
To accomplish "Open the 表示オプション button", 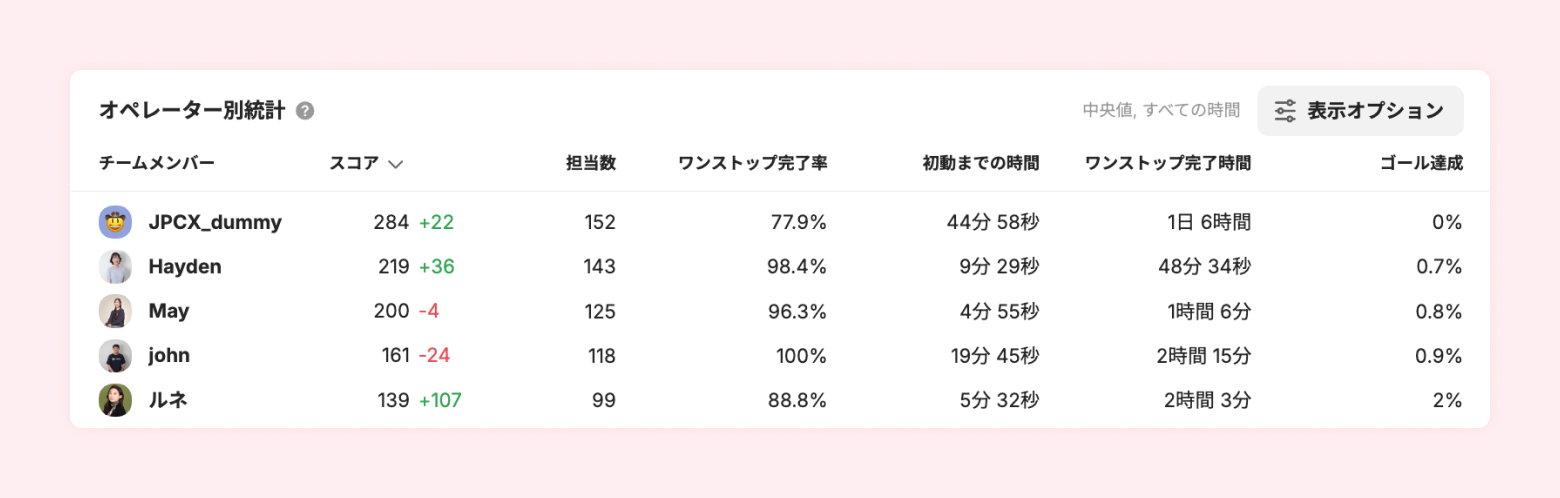I will (1360, 111).
